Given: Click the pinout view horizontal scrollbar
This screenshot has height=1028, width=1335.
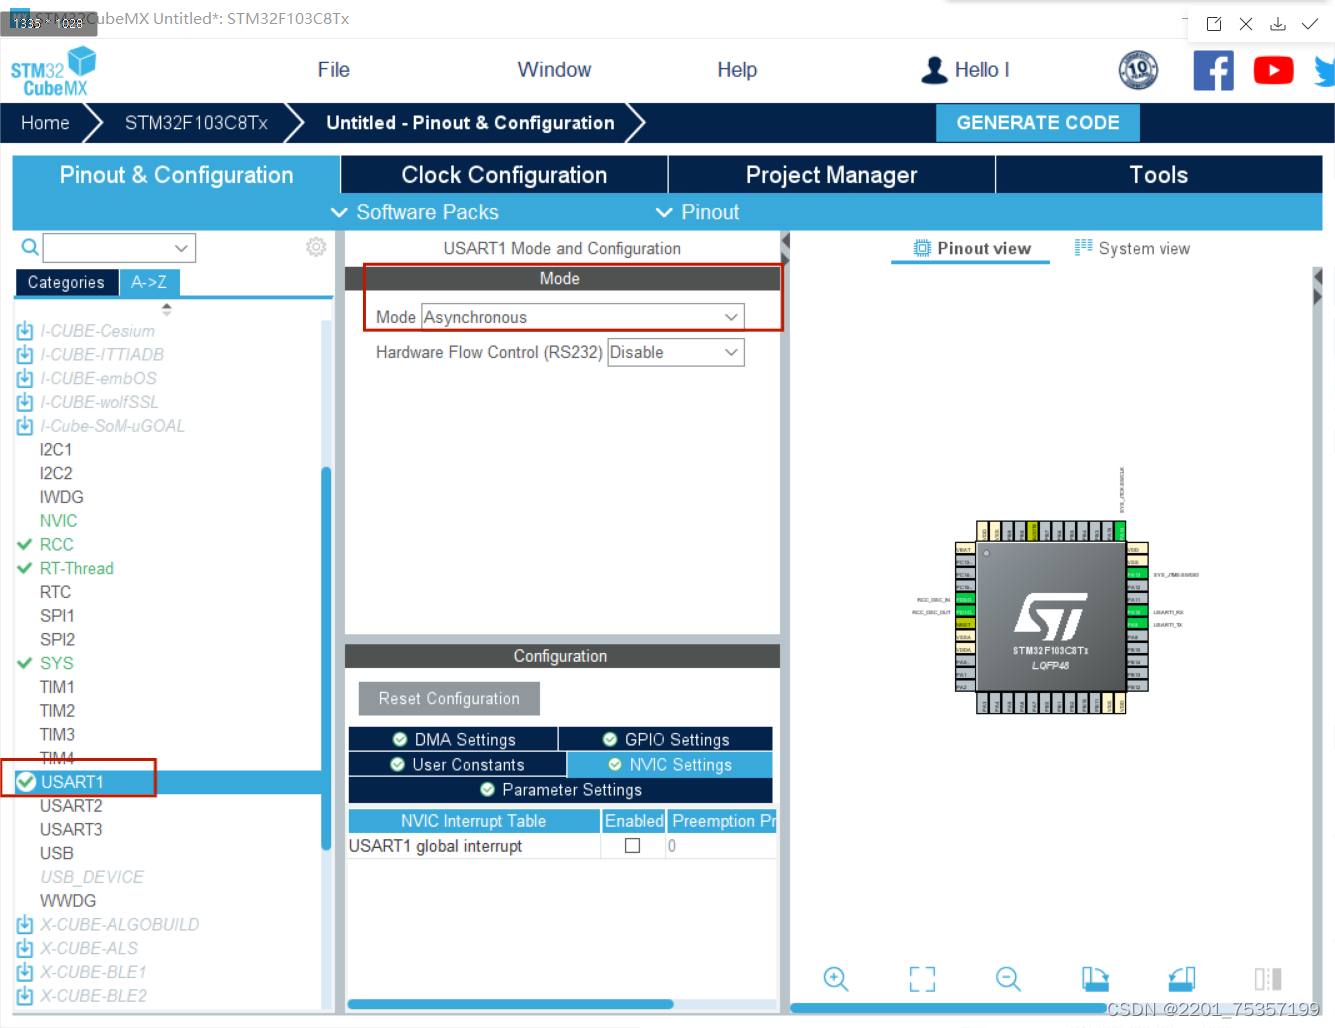Looking at the screenshot, I should 948,1008.
